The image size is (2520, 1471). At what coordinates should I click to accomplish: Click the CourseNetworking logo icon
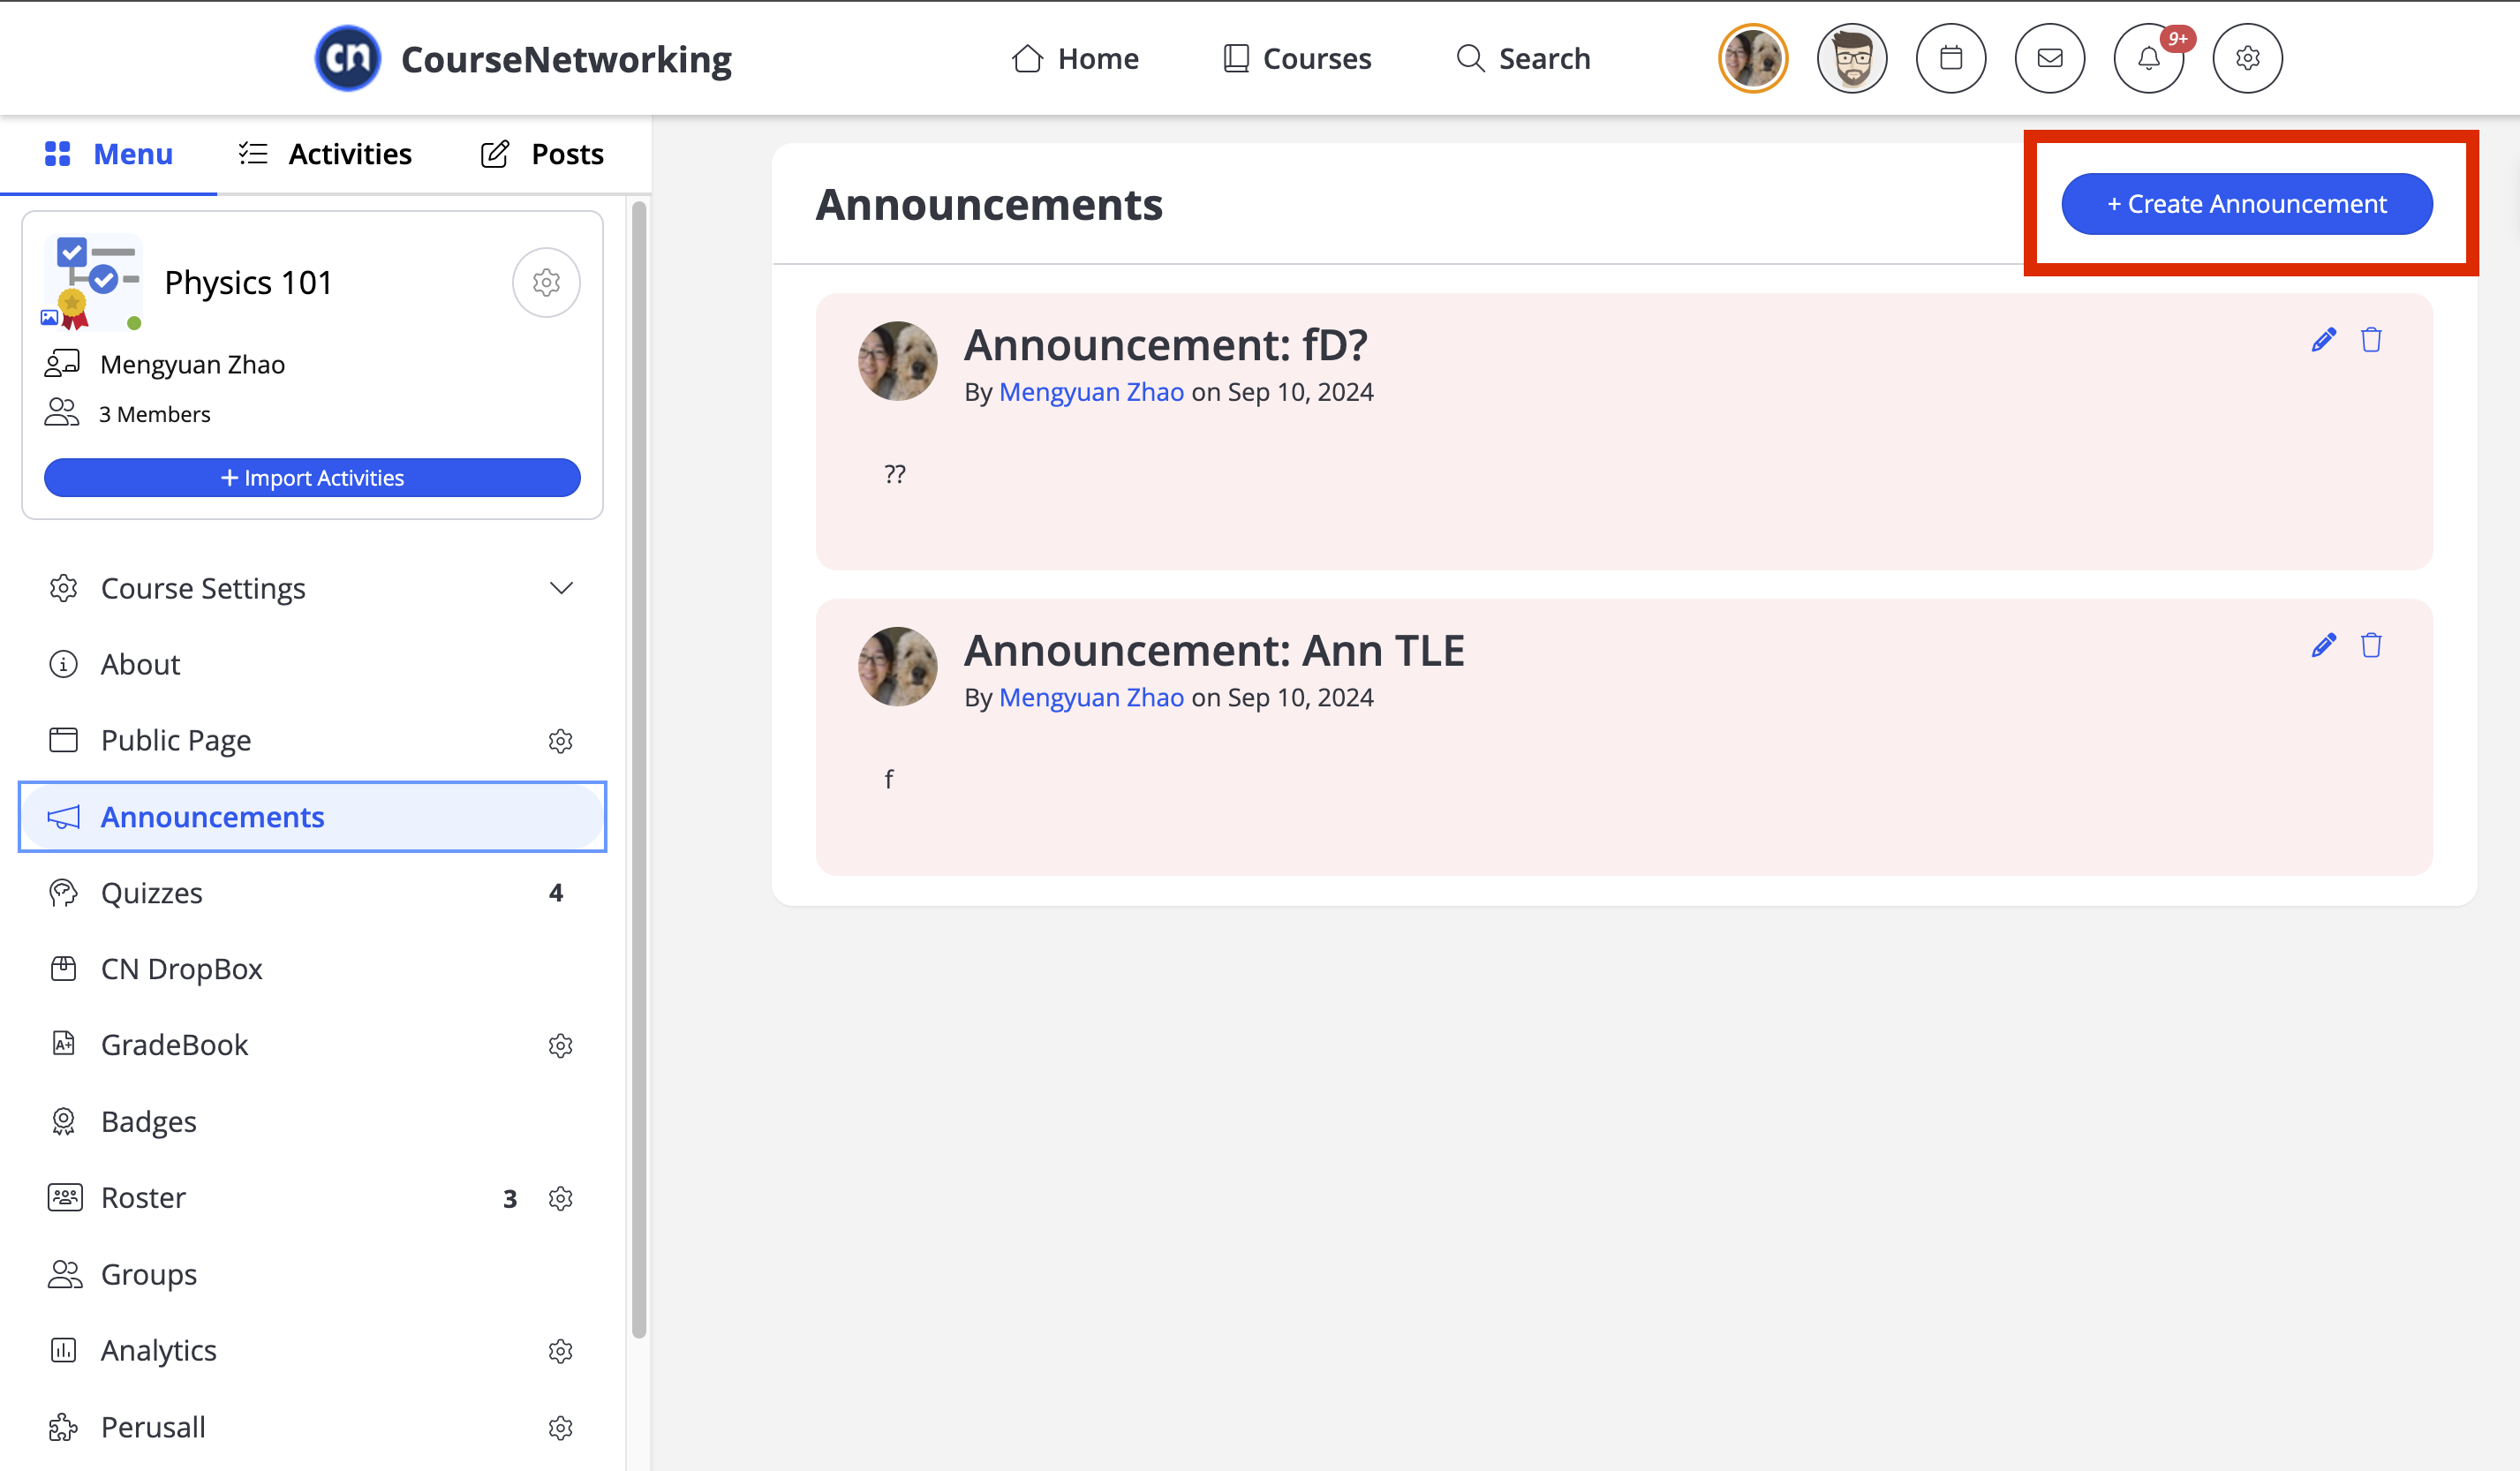click(347, 58)
